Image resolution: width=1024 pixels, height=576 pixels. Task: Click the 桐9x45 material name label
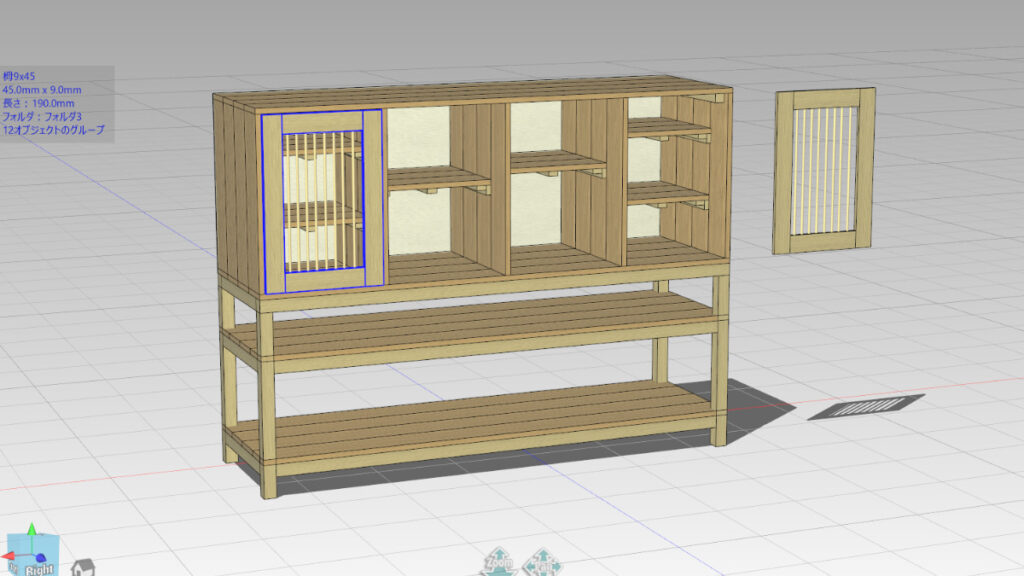(x=21, y=76)
